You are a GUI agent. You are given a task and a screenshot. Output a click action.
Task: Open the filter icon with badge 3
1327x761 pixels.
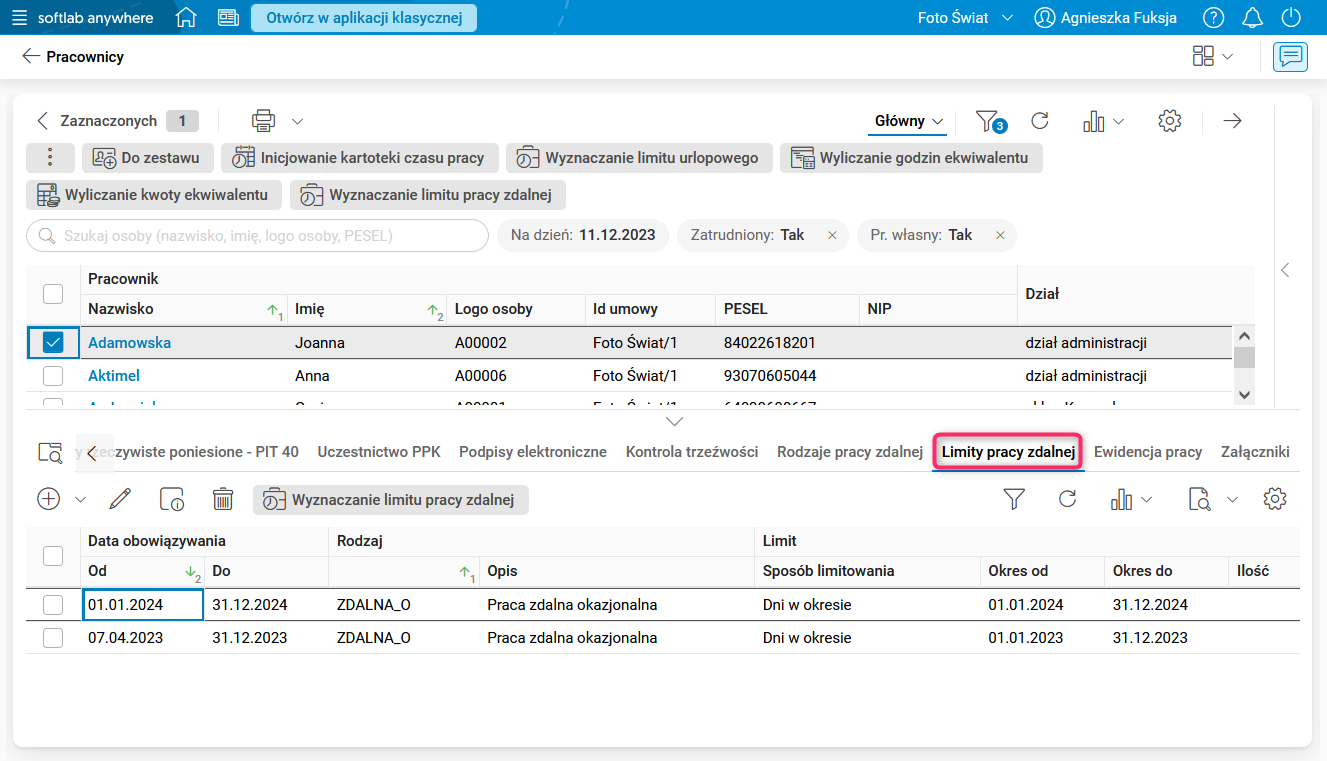click(989, 121)
